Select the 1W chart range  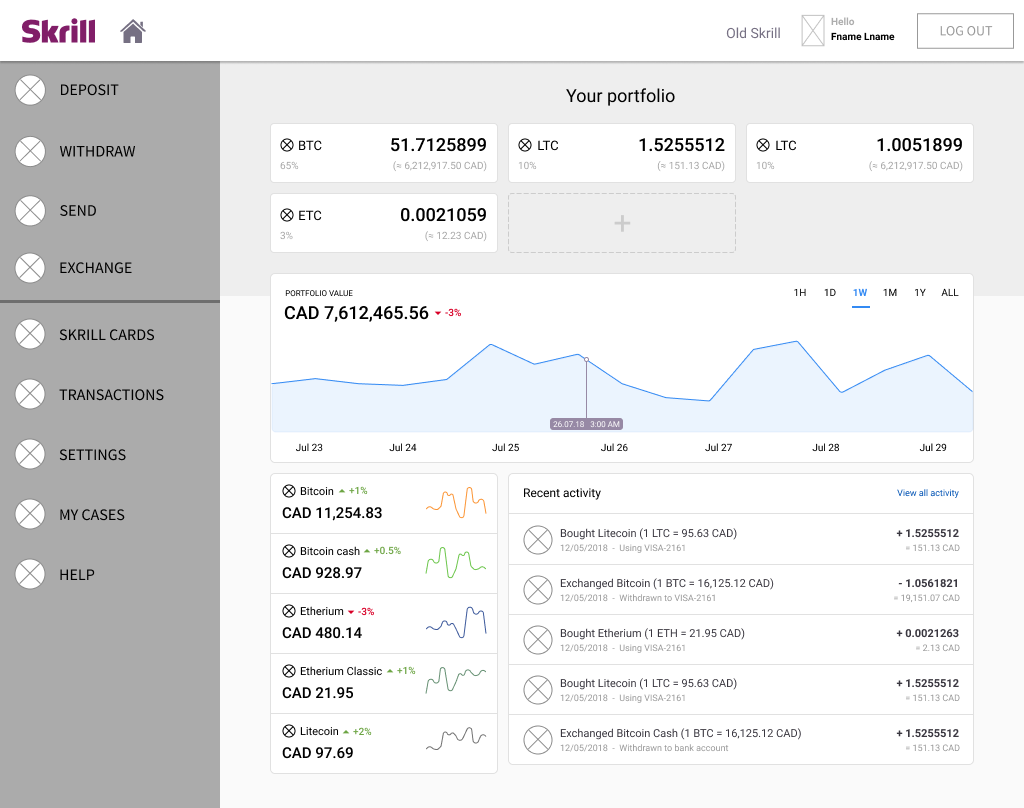[860, 293]
